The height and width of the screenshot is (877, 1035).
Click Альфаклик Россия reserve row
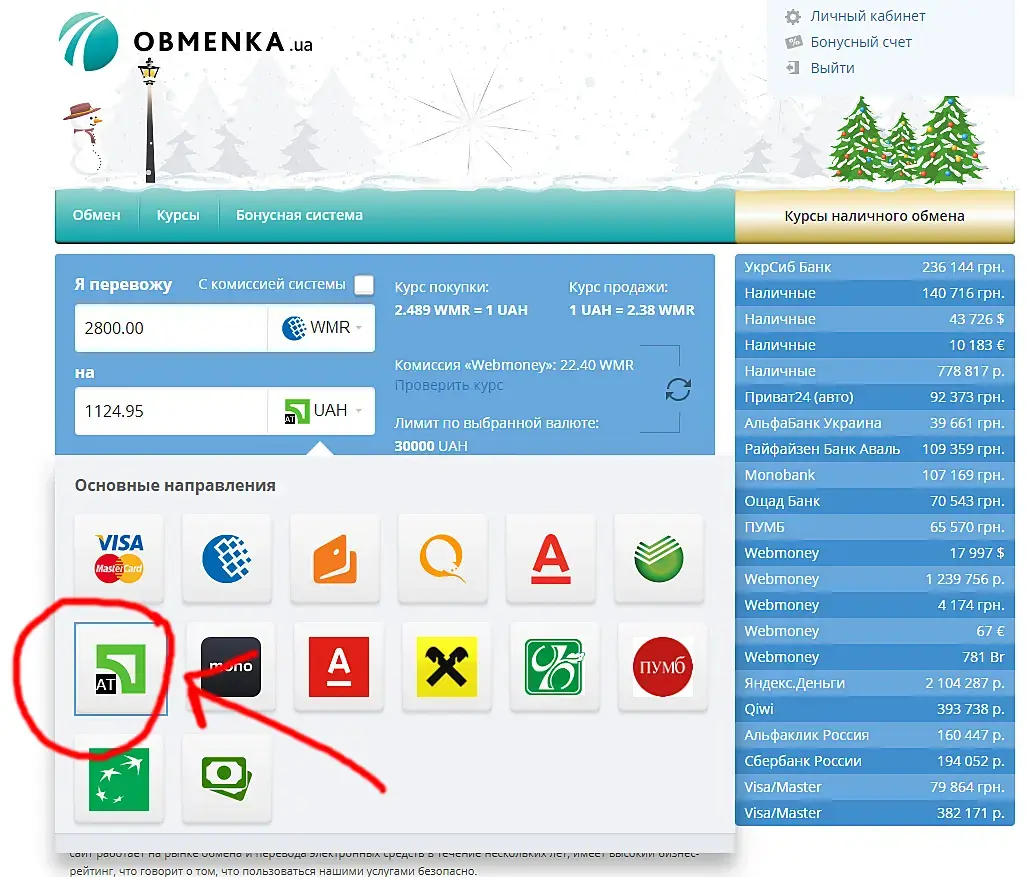875,735
